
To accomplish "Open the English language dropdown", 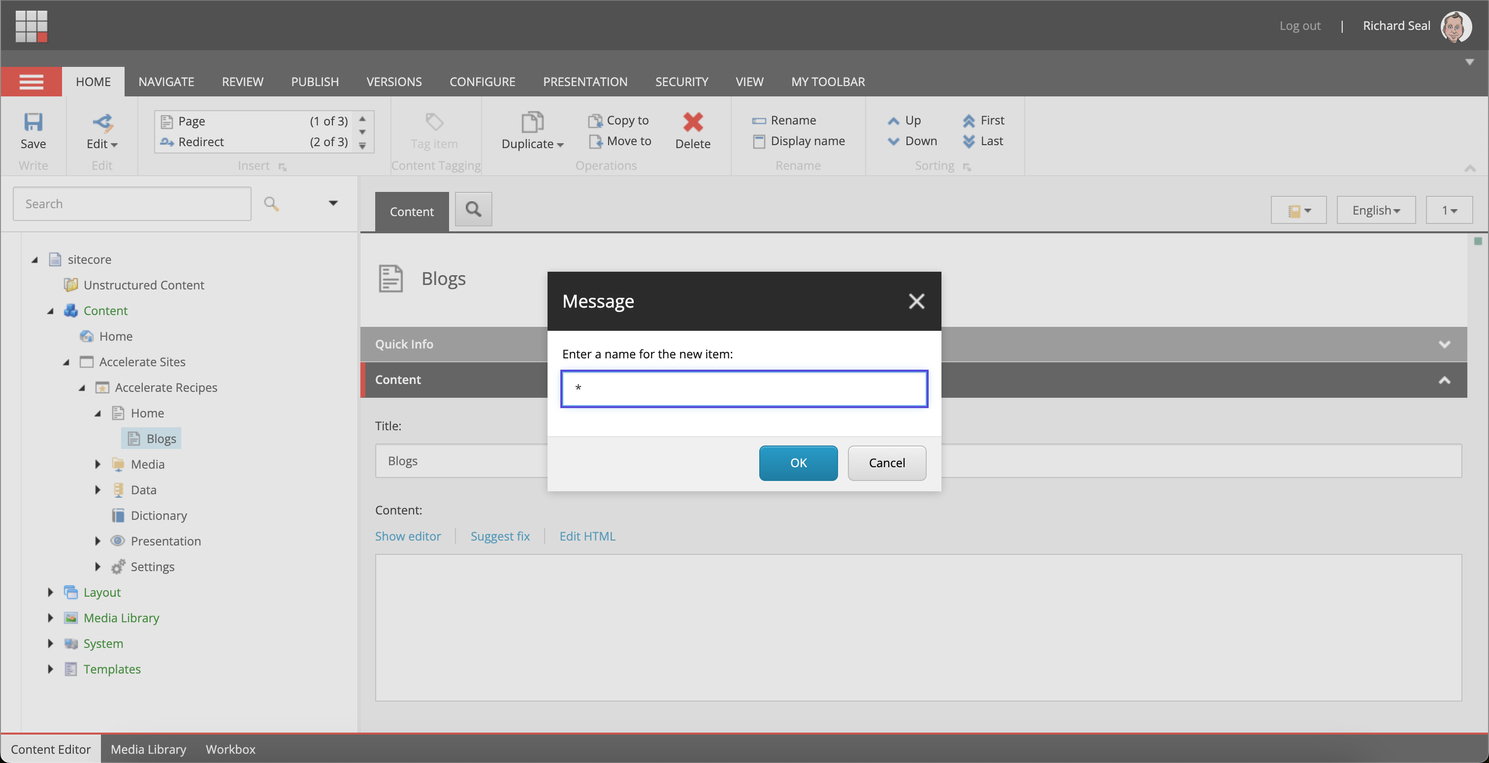I will pos(1375,210).
